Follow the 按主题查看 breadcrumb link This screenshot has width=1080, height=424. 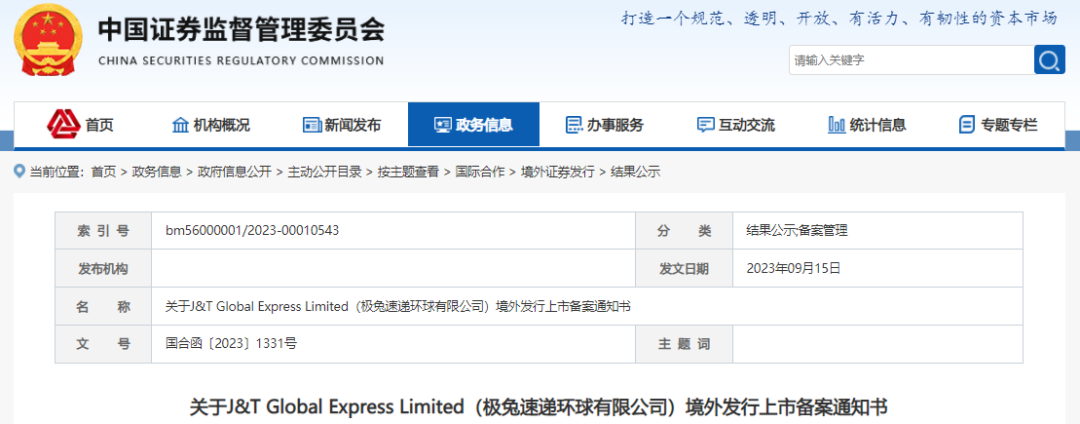(x=408, y=172)
